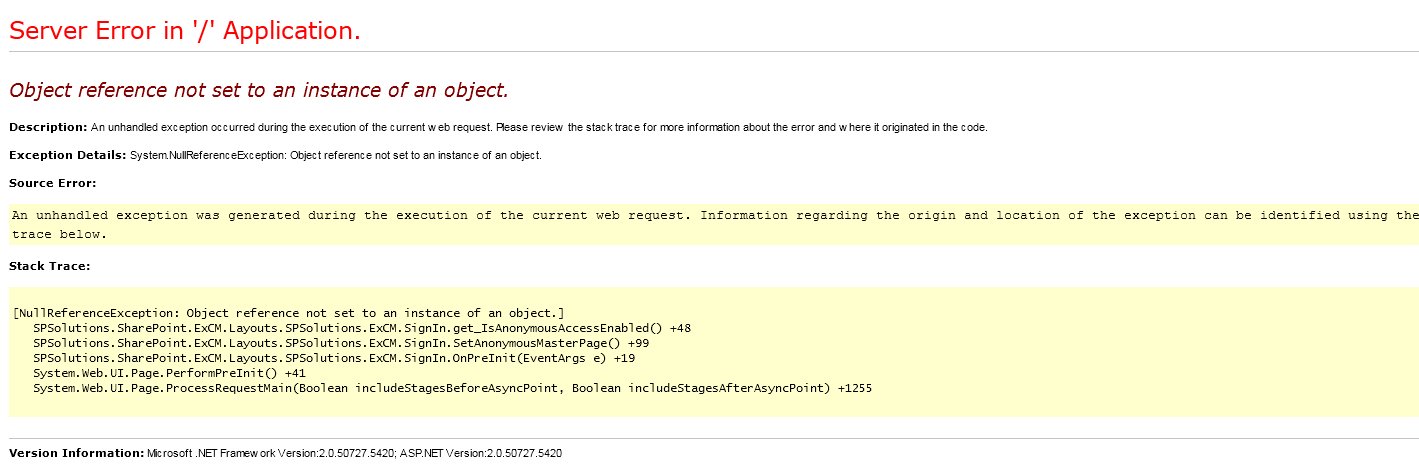Viewport: 1419px width, 467px height.
Task: Click the italic 'Object reference not set' subheading
Action: point(259,90)
